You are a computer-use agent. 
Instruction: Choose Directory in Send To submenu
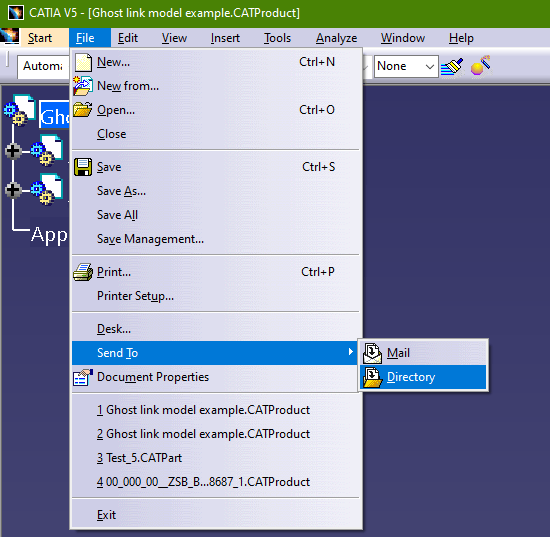(x=423, y=377)
